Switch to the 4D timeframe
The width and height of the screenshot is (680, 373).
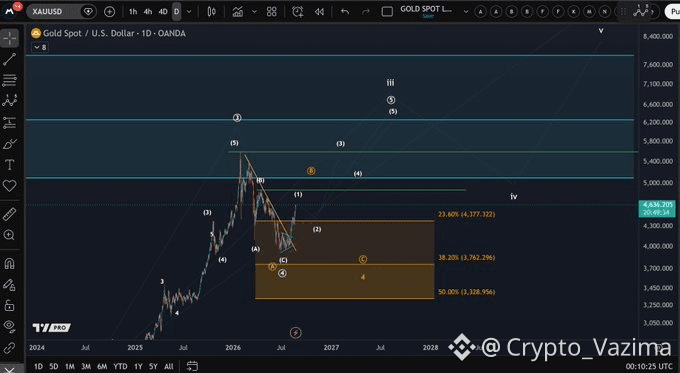(x=163, y=12)
